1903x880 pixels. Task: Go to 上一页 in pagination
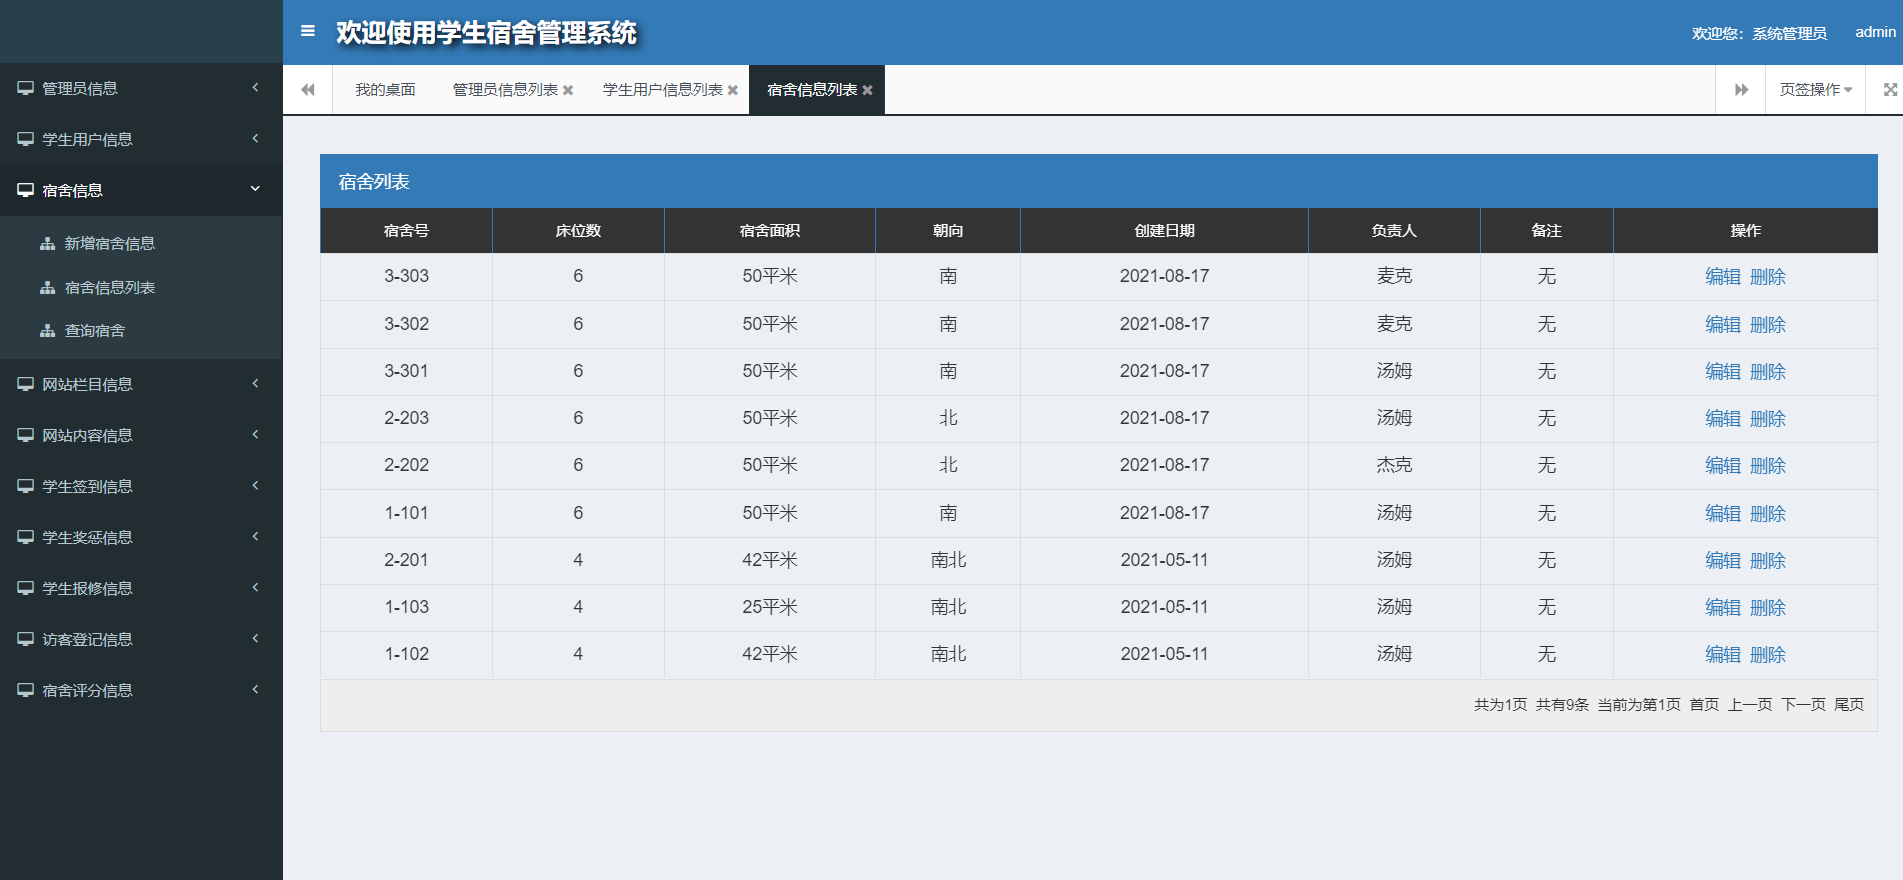click(1750, 705)
